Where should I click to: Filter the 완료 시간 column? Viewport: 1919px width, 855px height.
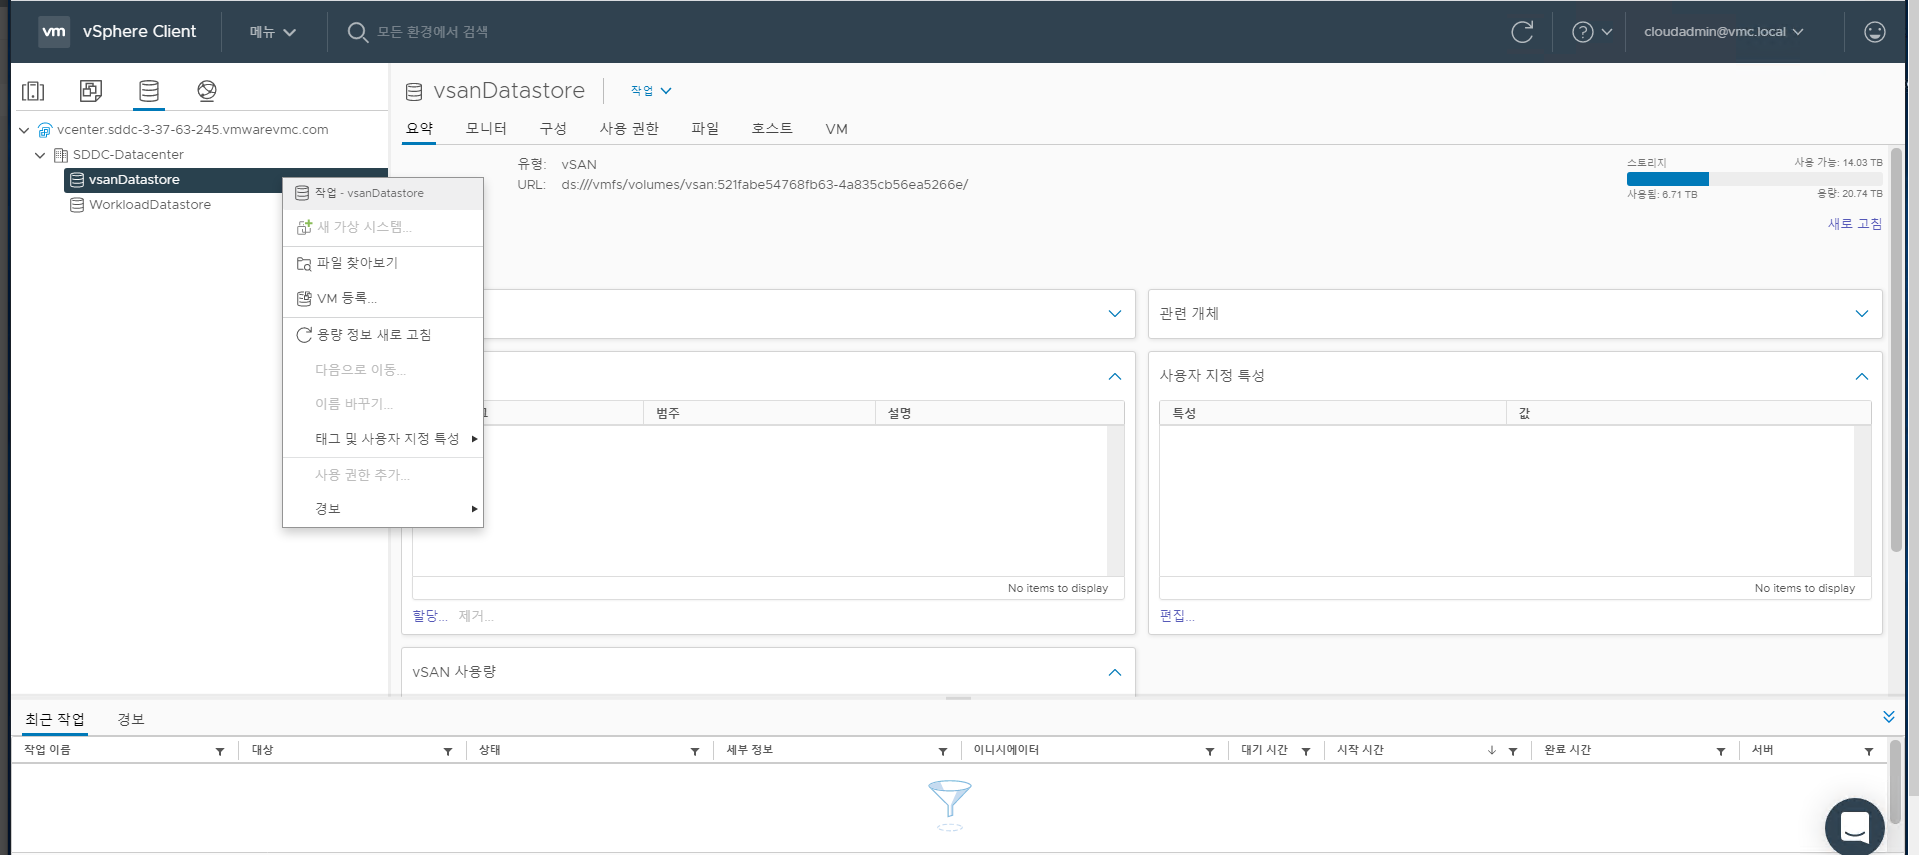coord(1721,751)
